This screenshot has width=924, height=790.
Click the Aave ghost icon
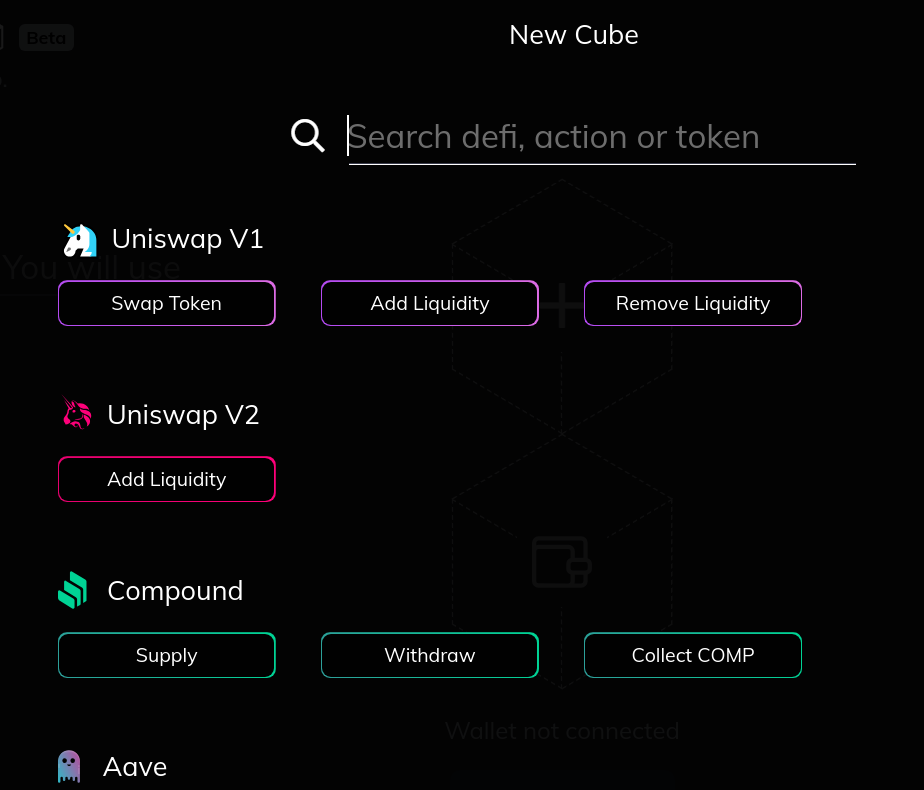69,766
